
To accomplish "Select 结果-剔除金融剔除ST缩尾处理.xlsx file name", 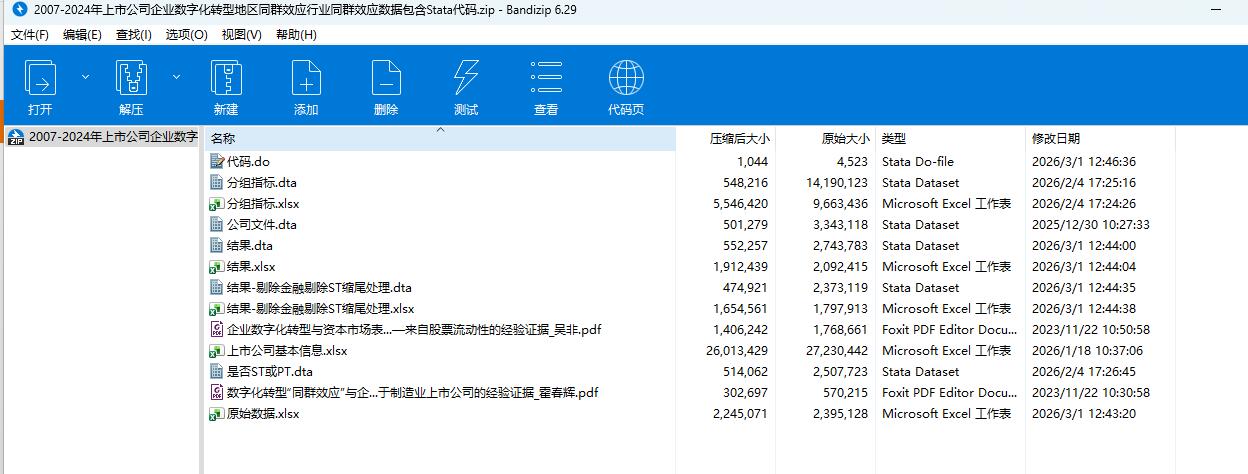I will (320, 308).
